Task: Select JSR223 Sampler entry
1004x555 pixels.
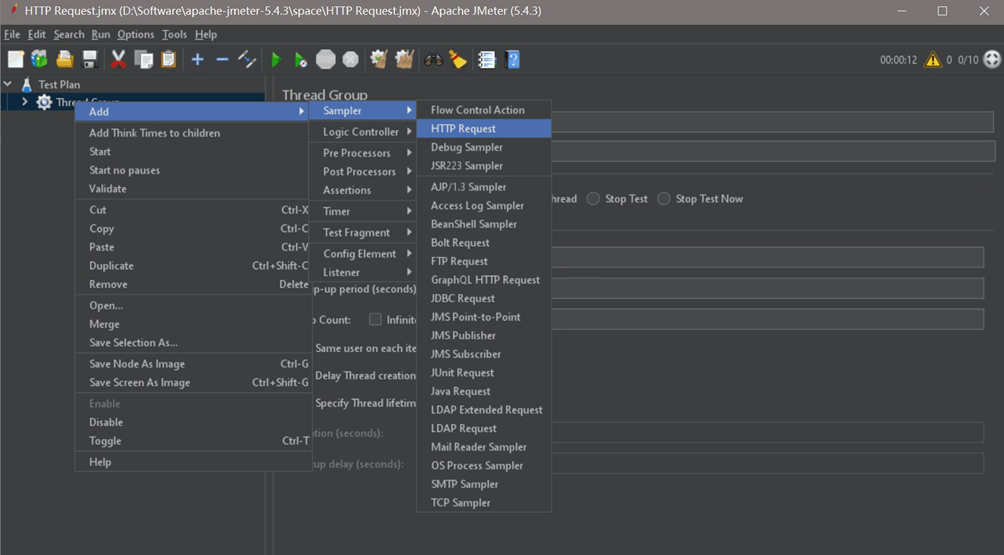Action: pos(484,166)
